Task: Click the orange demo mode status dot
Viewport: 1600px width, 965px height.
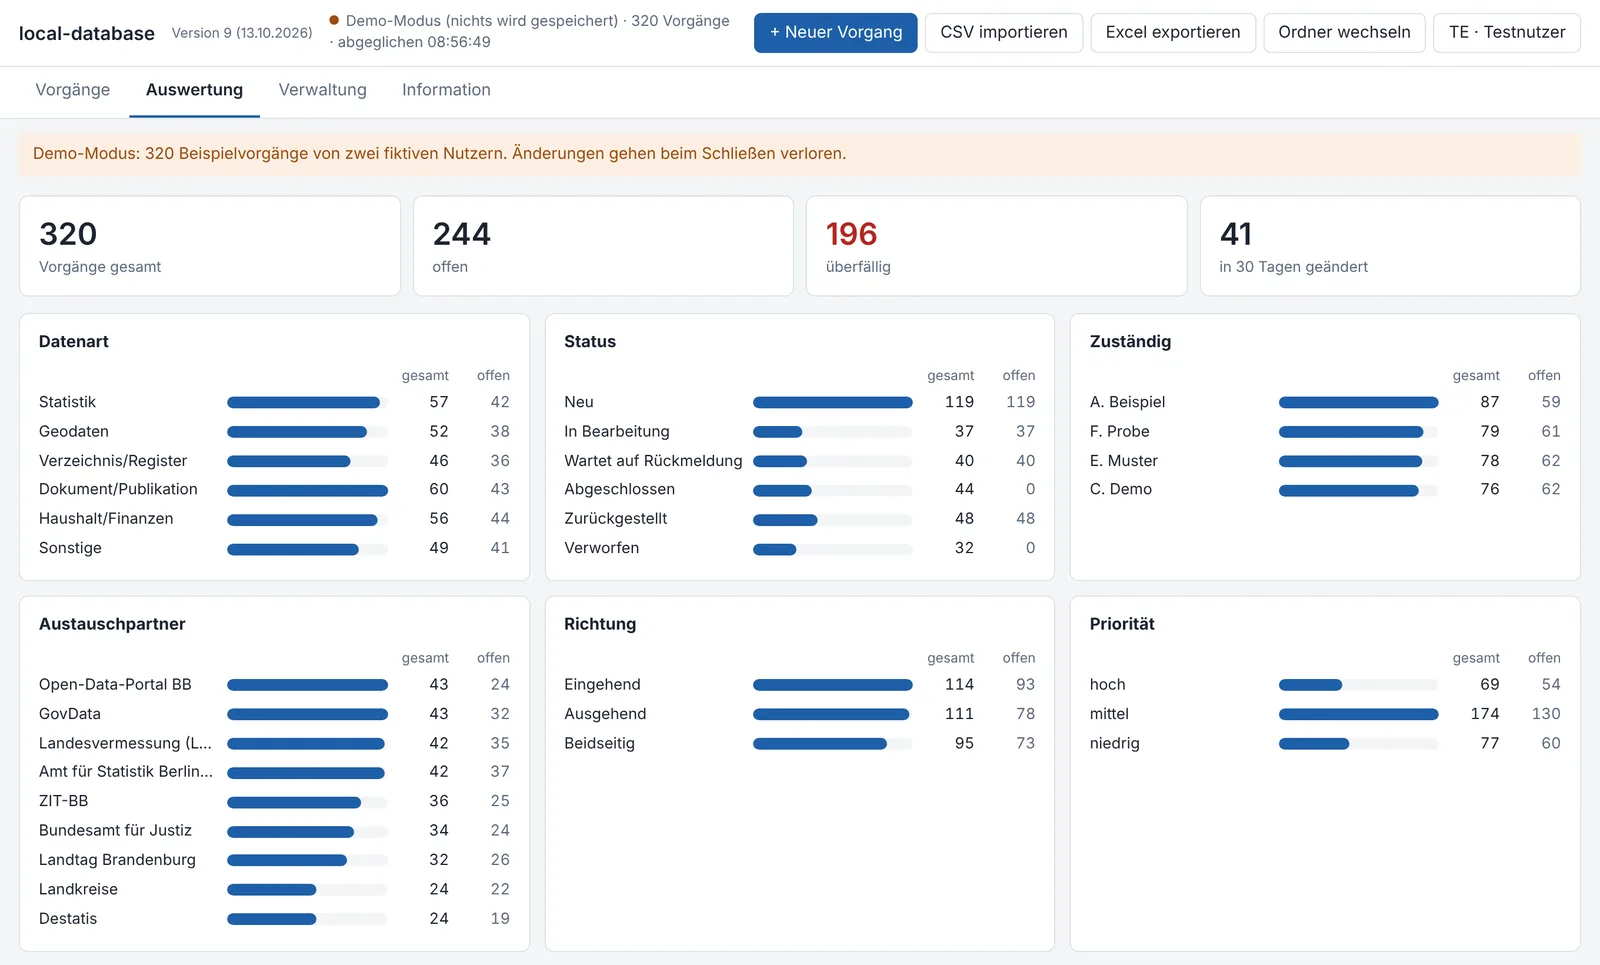Action: [334, 20]
